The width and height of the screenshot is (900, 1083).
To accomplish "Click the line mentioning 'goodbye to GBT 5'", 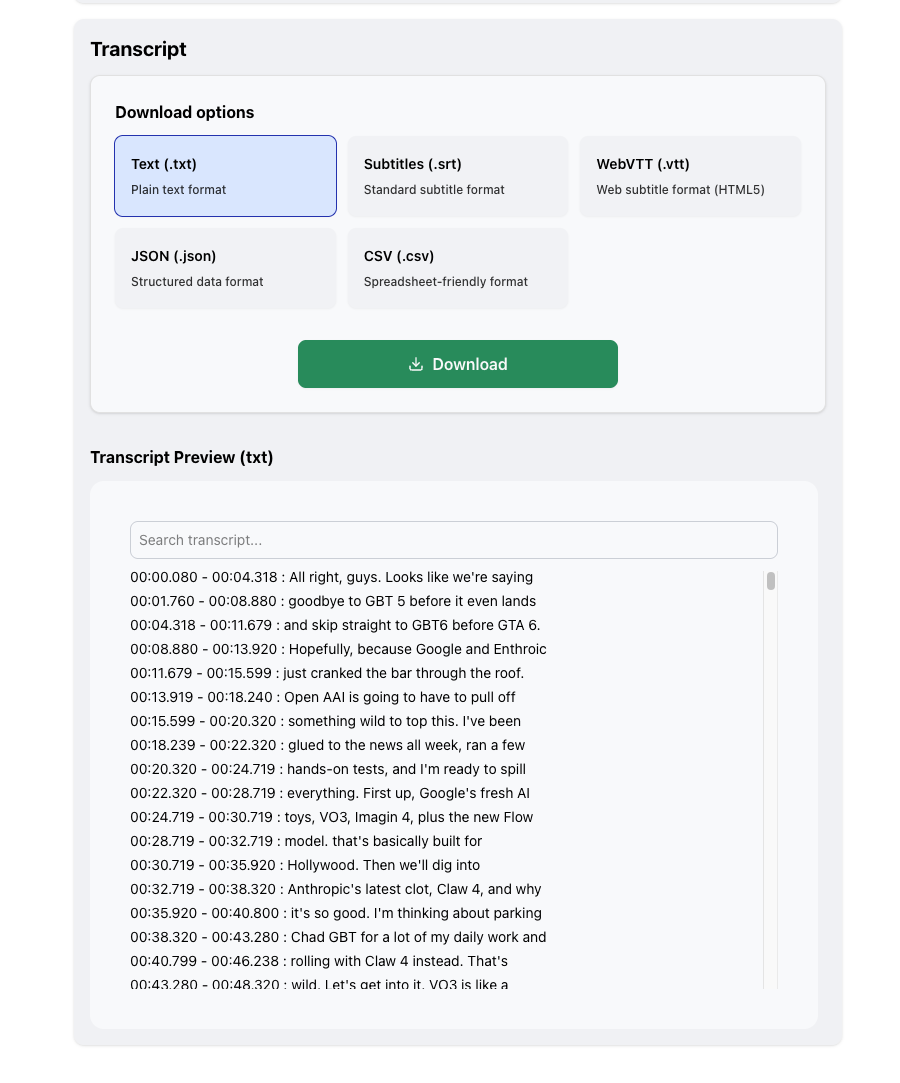I will pyautogui.click(x=333, y=602).
